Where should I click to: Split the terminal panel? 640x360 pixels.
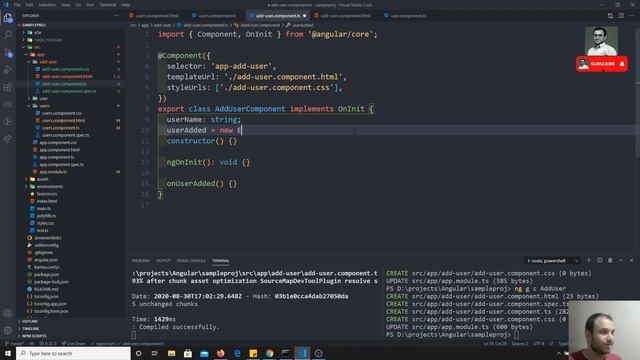(600, 260)
